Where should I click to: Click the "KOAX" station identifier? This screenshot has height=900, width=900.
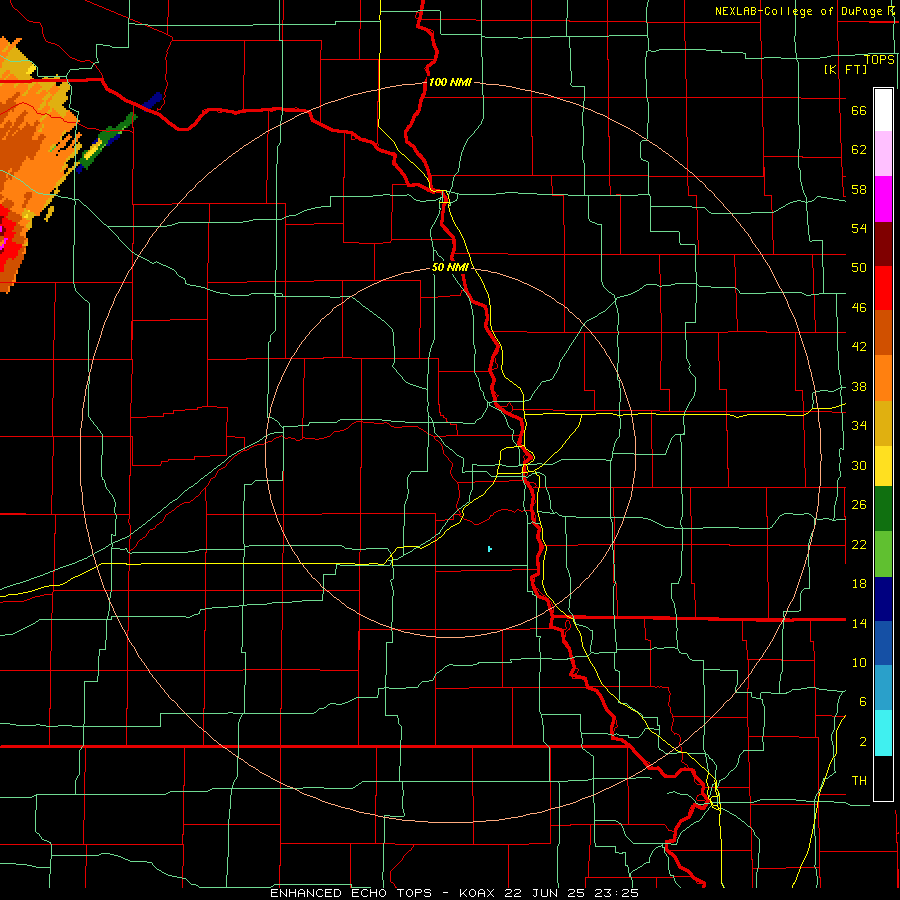click(x=479, y=893)
